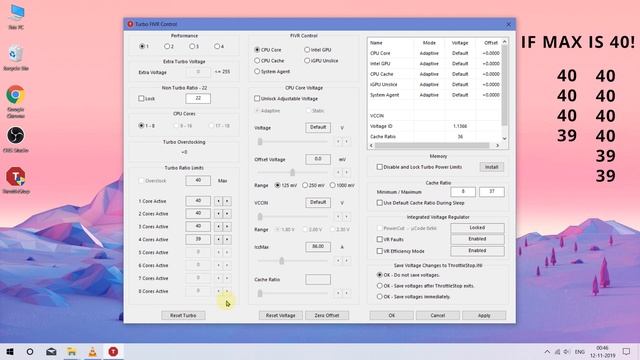Open ThrottleStop desktop shortcut
Screen dimensions: 640x360
tap(16, 180)
